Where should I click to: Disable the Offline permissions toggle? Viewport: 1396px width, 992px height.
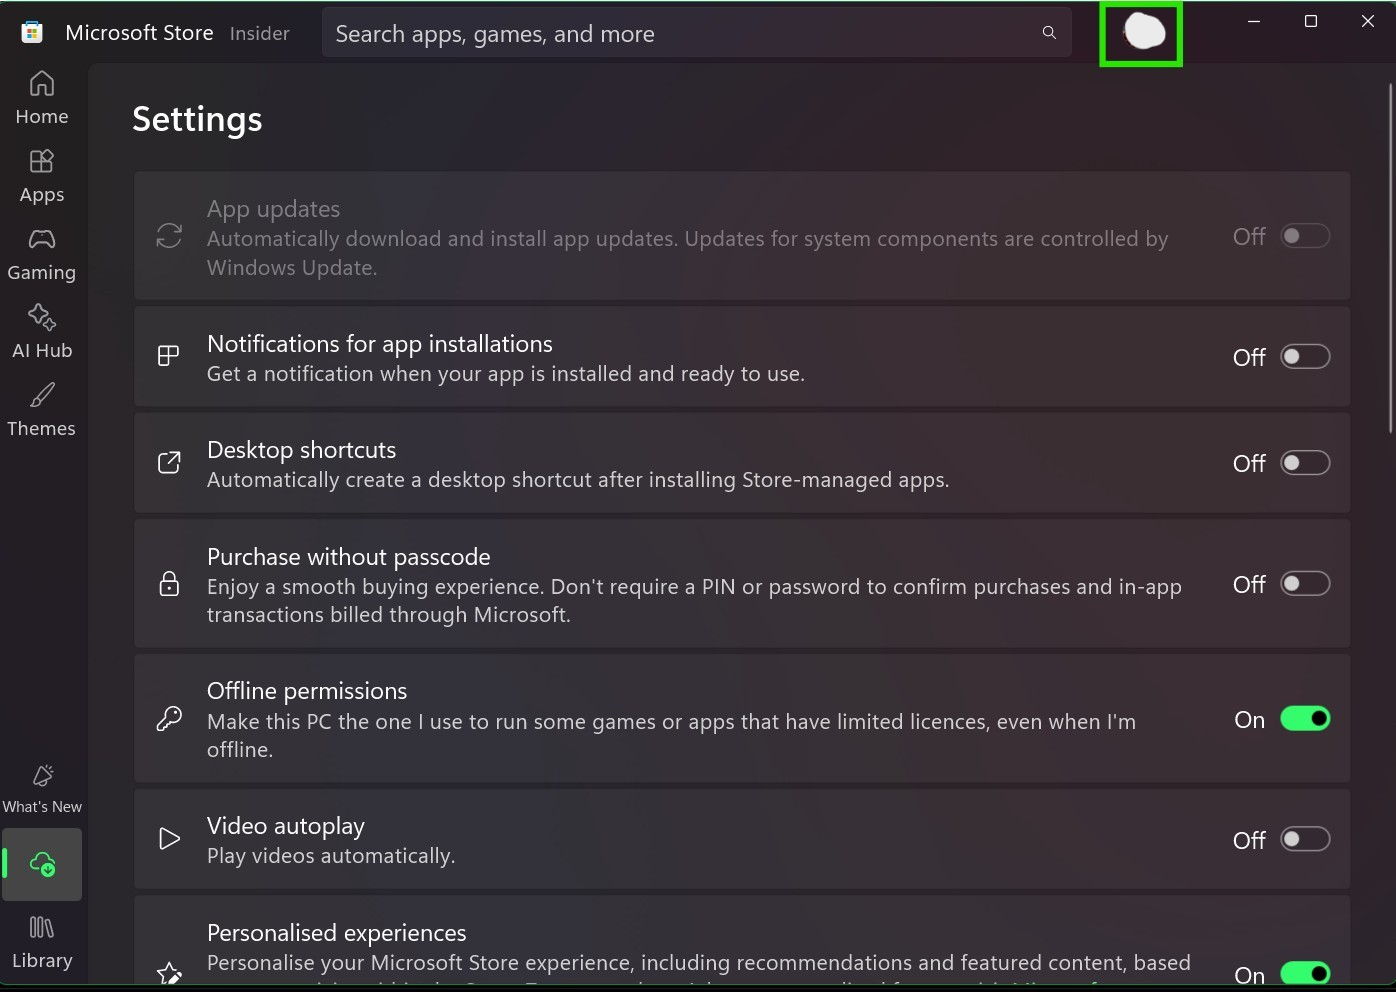click(x=1305, y=719)
